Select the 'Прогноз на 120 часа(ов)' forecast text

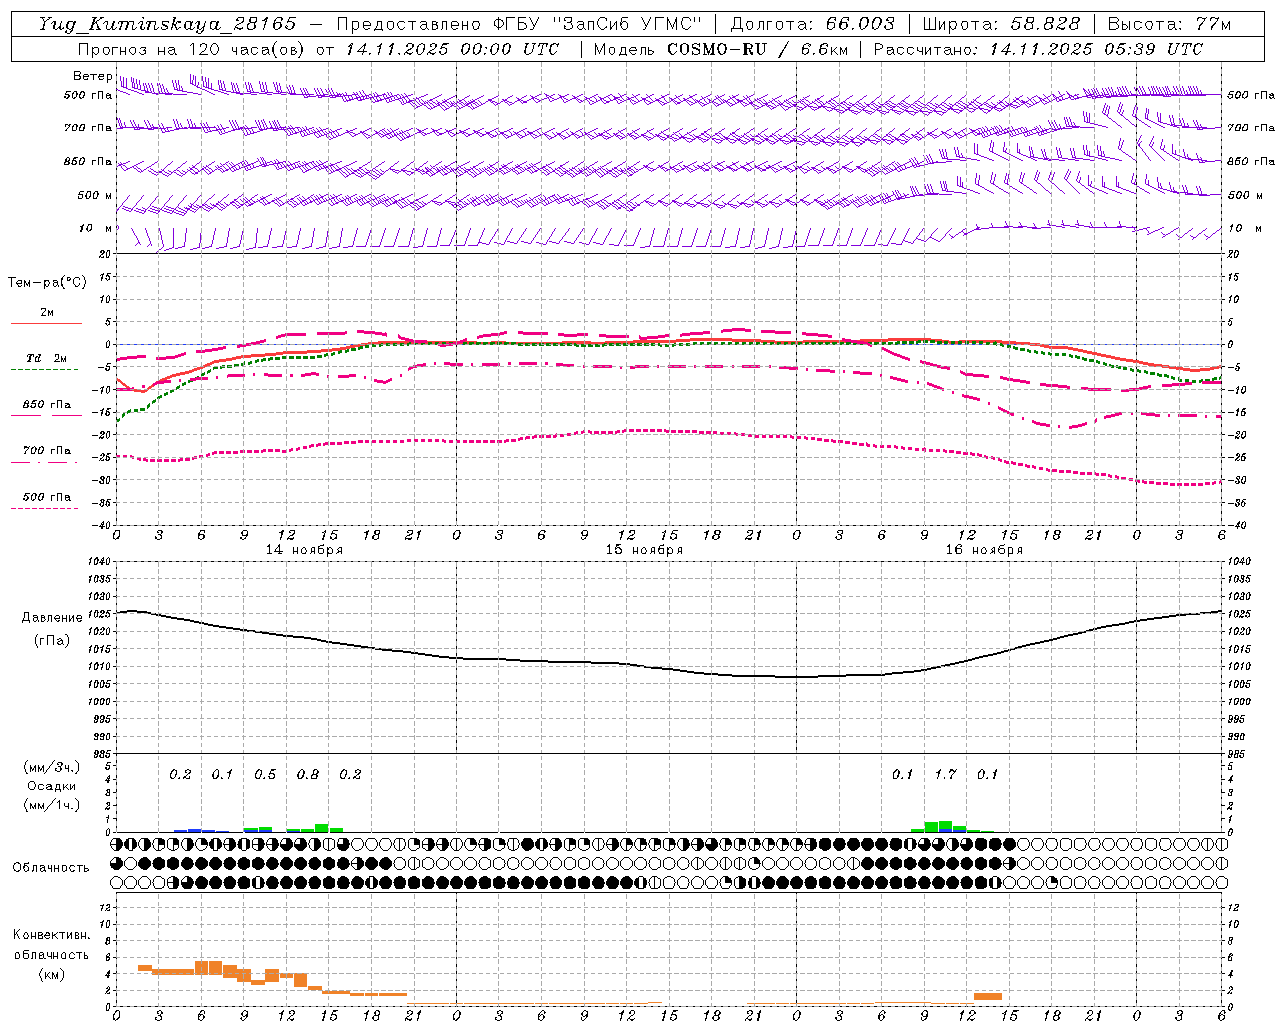point(191,49)
